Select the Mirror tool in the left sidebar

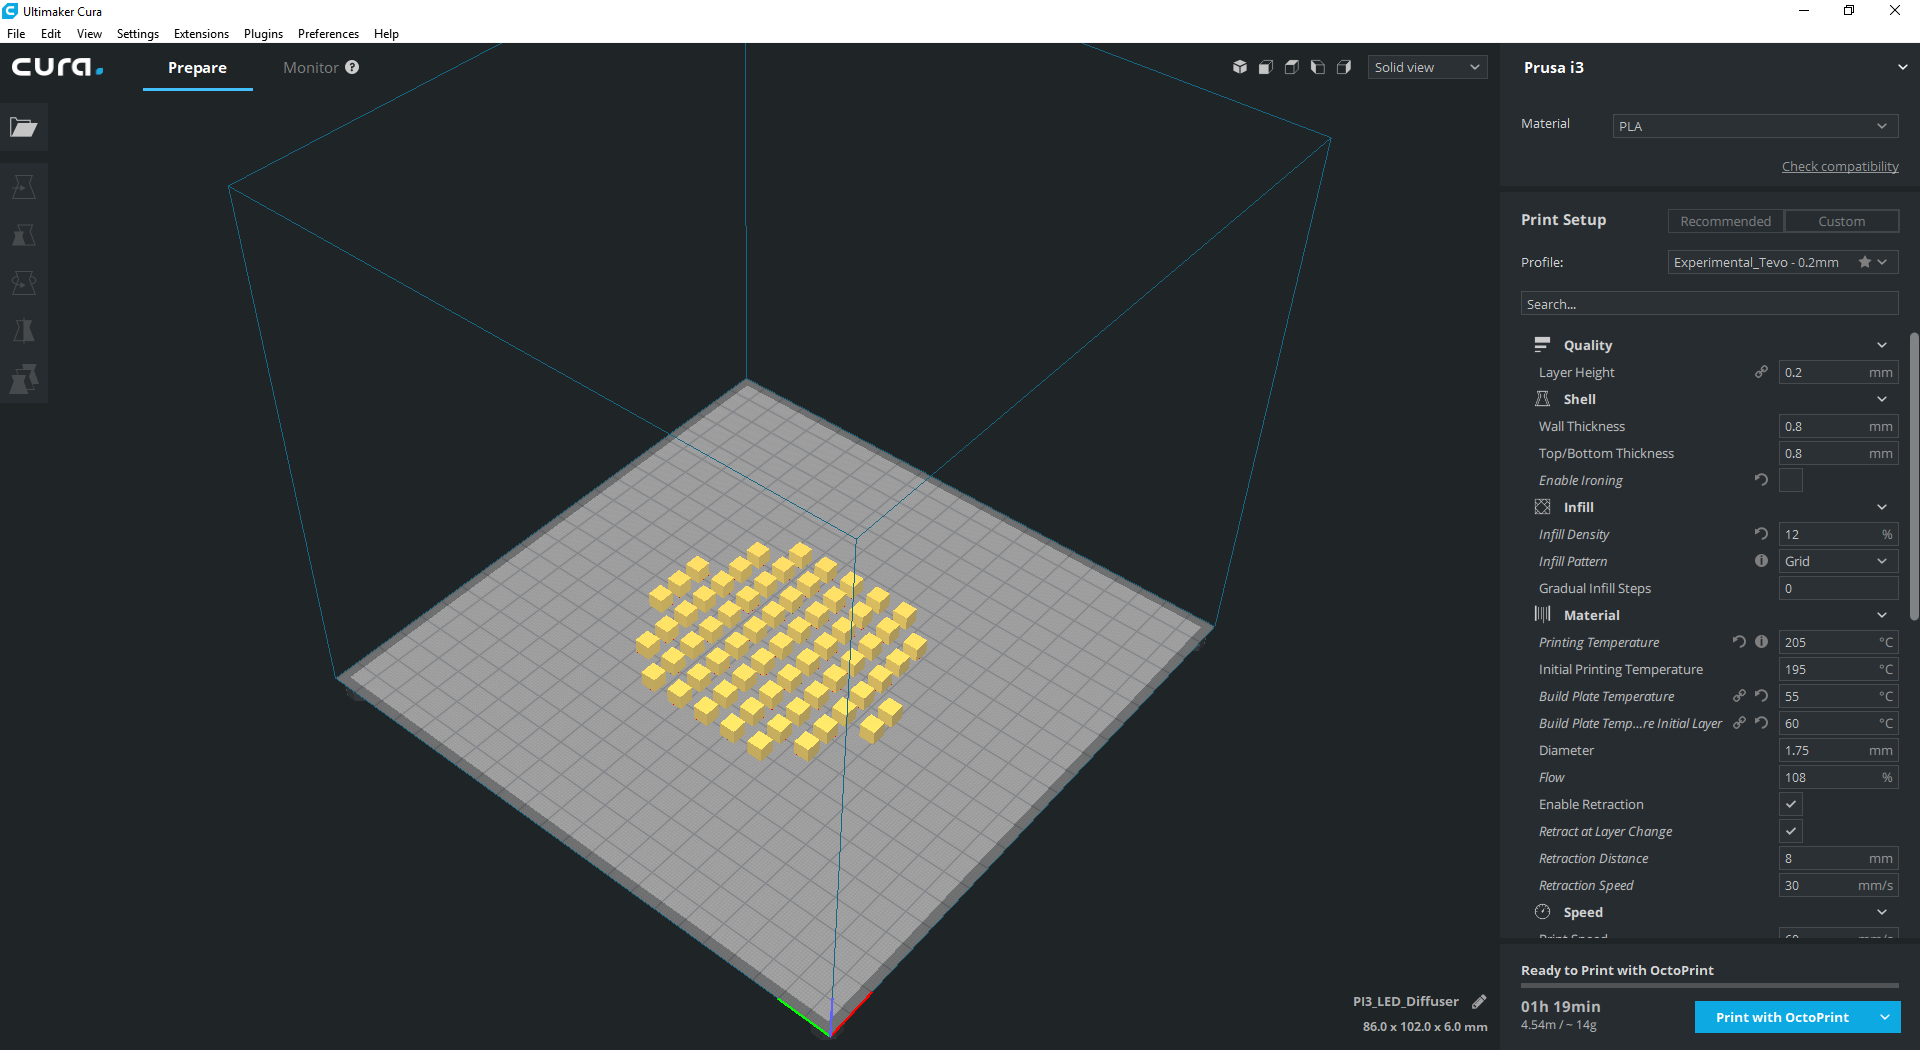click(x=24, y=330)
